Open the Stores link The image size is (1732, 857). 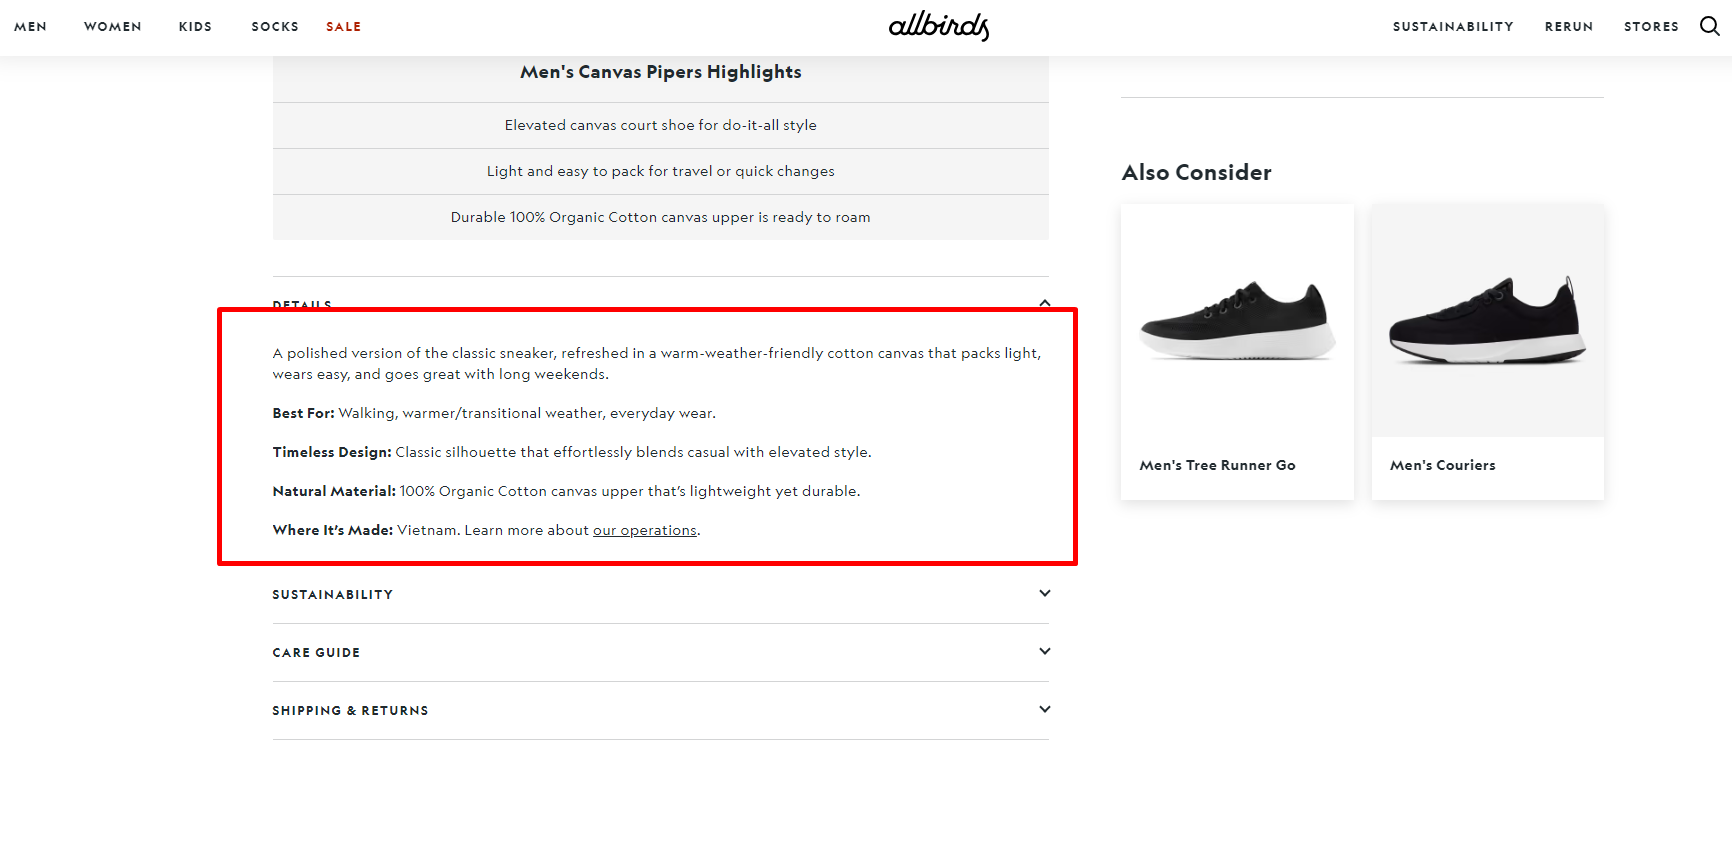click(1651, 27)
